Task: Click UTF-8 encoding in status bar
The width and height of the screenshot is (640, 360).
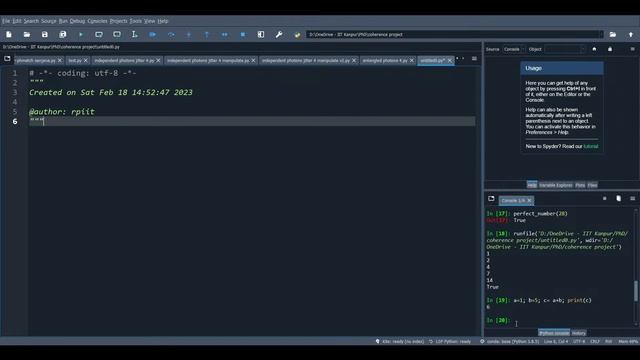Action: tap(579, 341)
